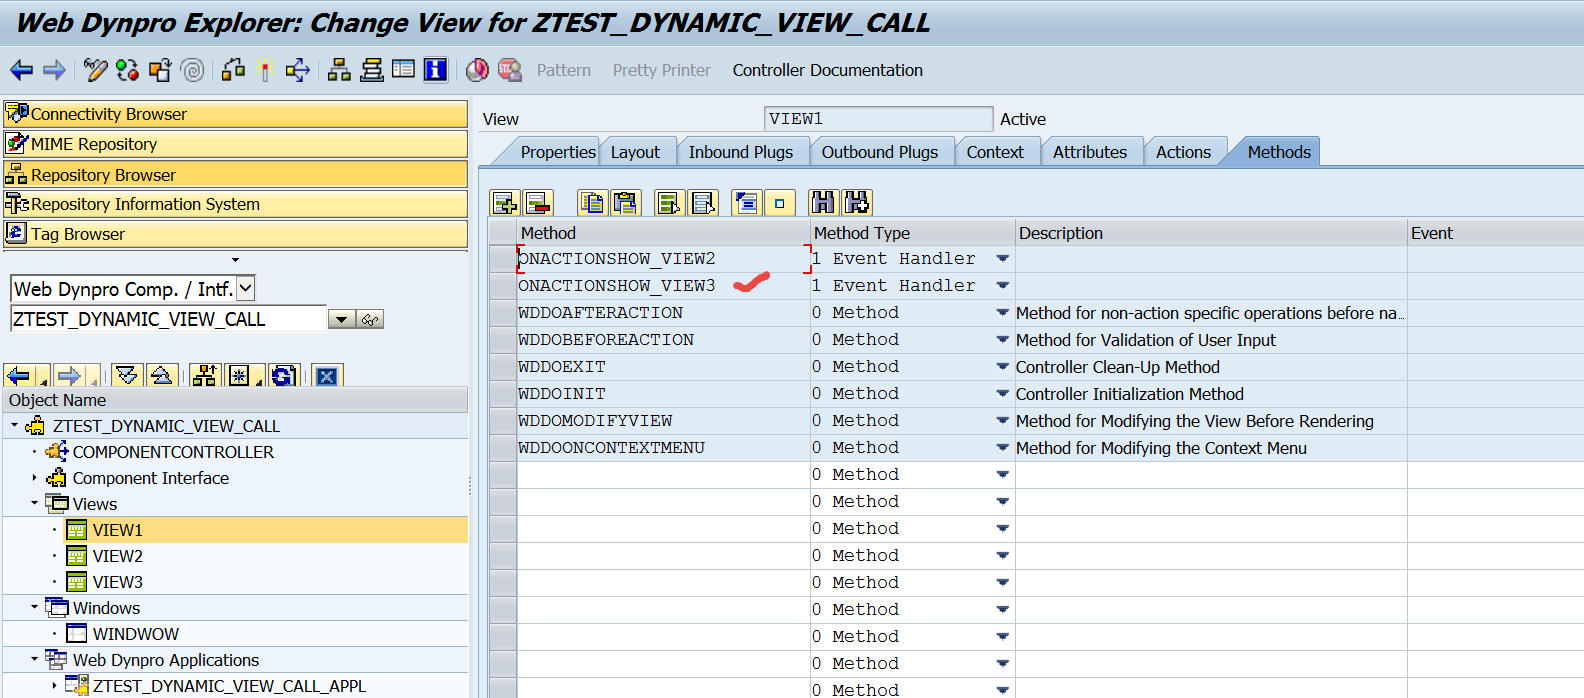Click expand all nodes icon above Object Name
Screen dimensions: 1584x698
(126, 376)
